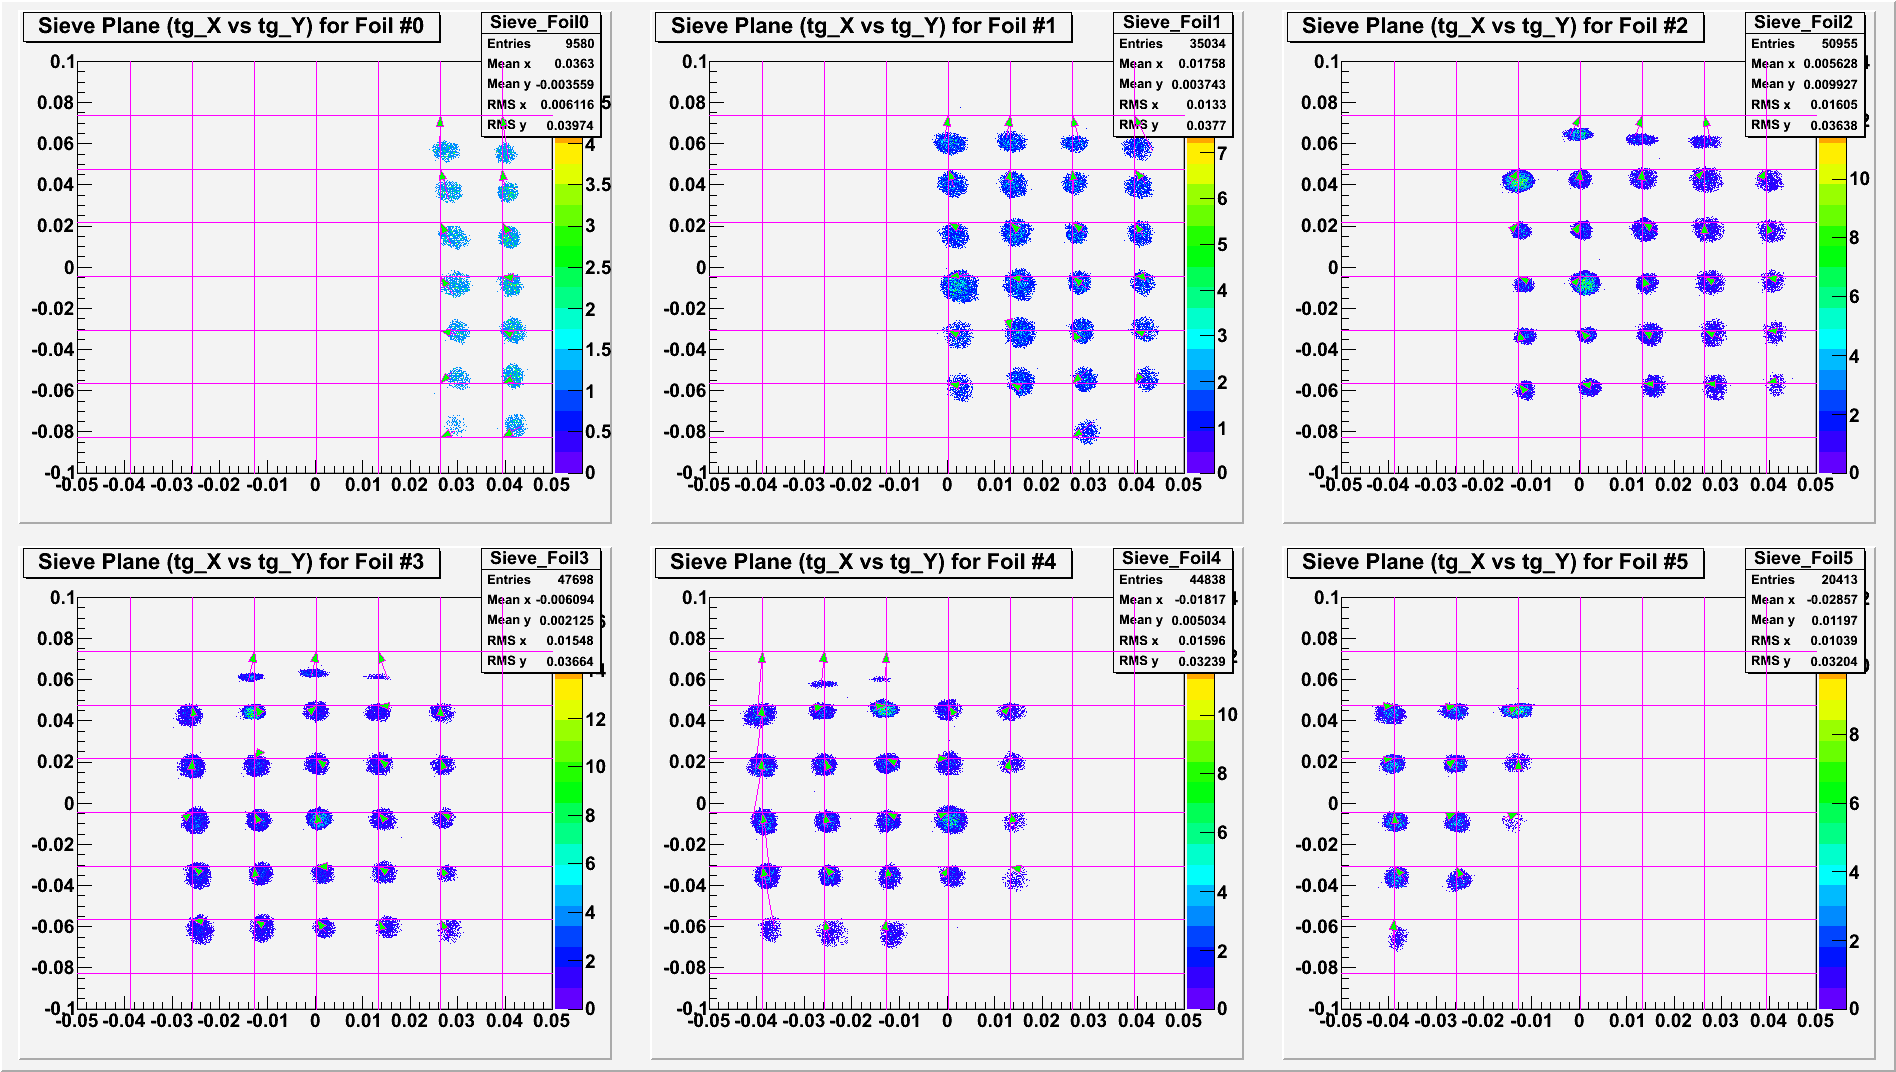Click the Entries 20413 row in Sieve_Foil5
Viewport: 1896px width, 1072px height.
click(1804, 580)
